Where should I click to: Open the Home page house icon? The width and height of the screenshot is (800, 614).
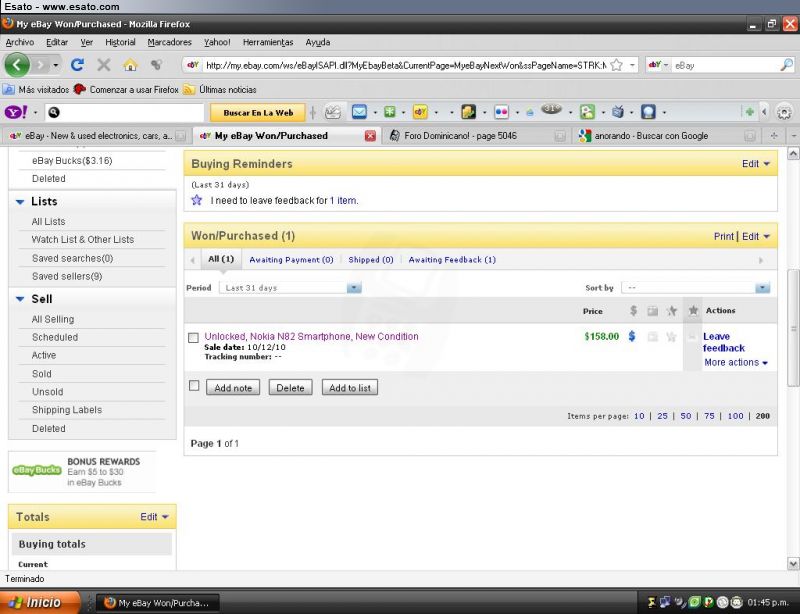(131, 65)
